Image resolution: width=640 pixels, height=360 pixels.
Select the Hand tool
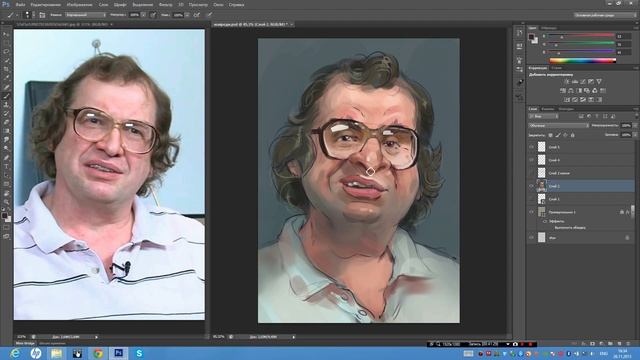6,193
